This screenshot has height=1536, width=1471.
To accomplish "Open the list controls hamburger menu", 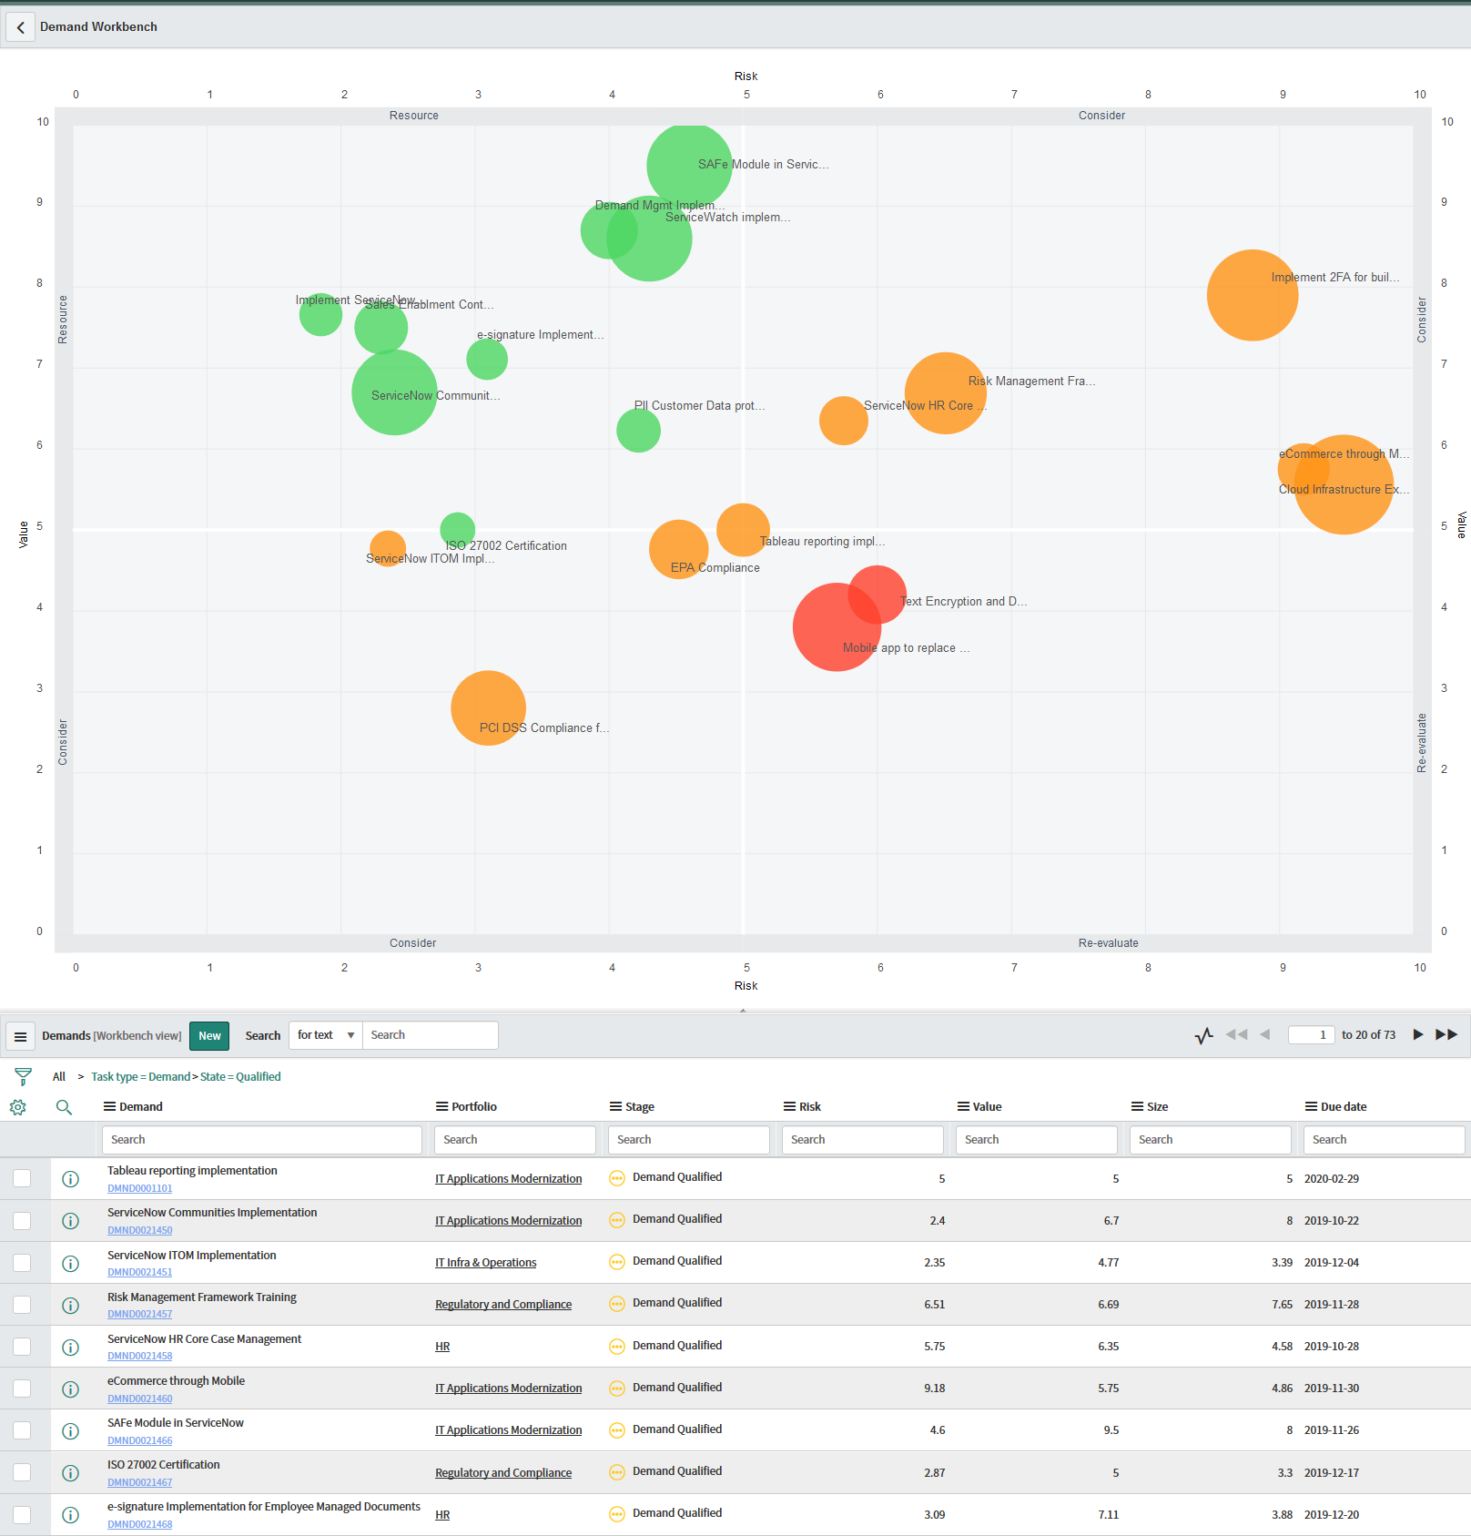I will tap(20, 1036).
